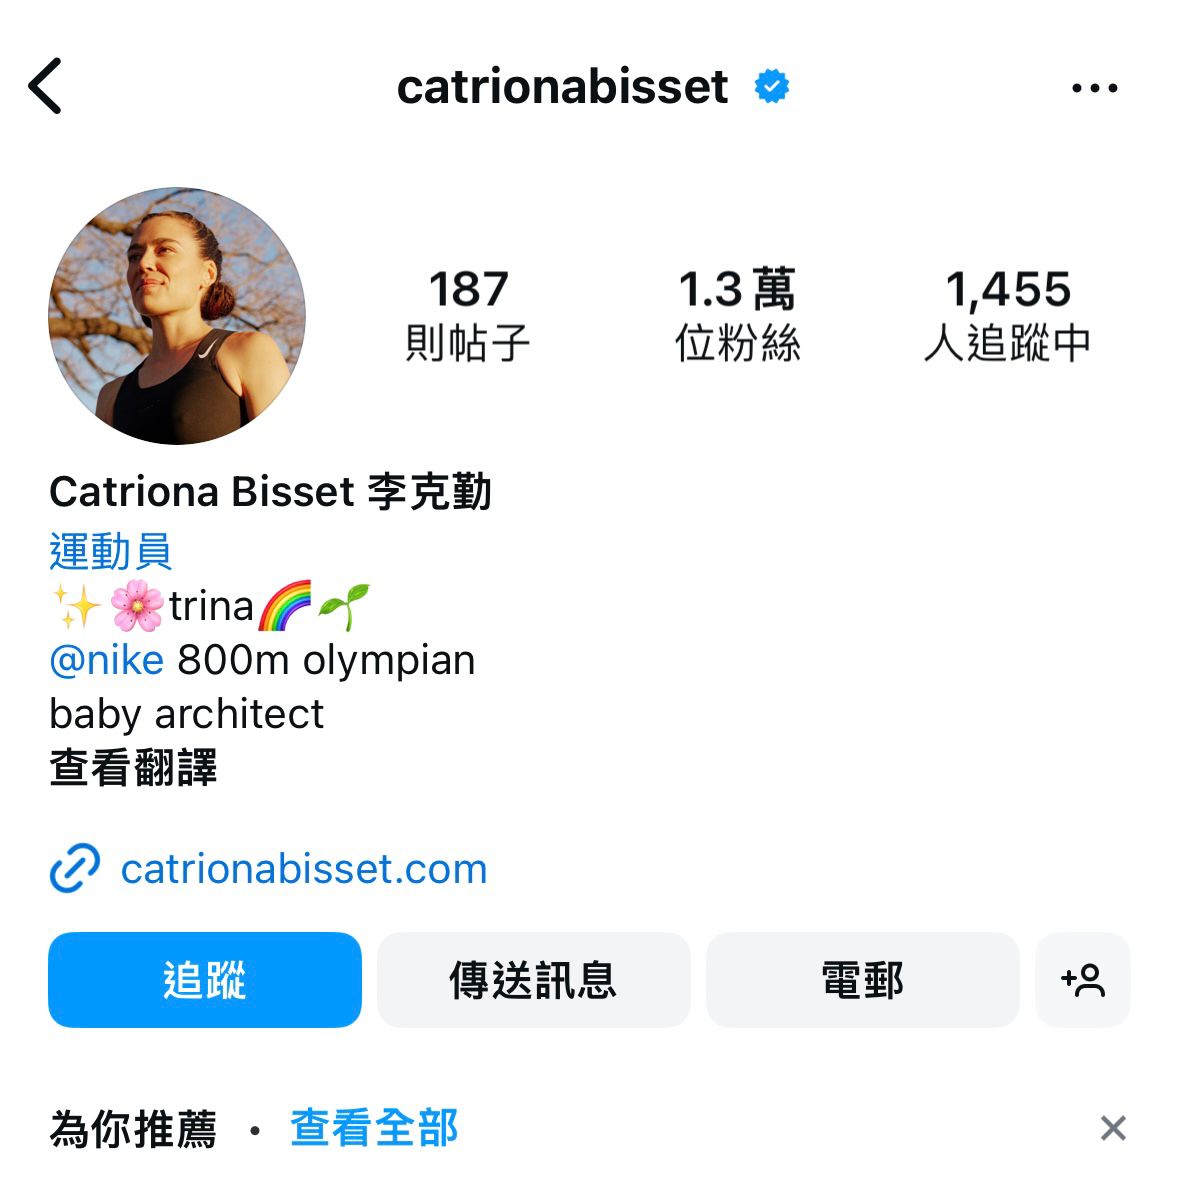View the 187 posts count
Screen dimensions: 1179x1187
(x=468, y=316)
